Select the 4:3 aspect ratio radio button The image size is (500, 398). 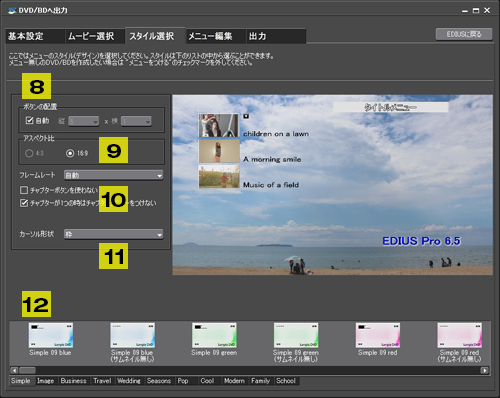[x=29, y=153]
